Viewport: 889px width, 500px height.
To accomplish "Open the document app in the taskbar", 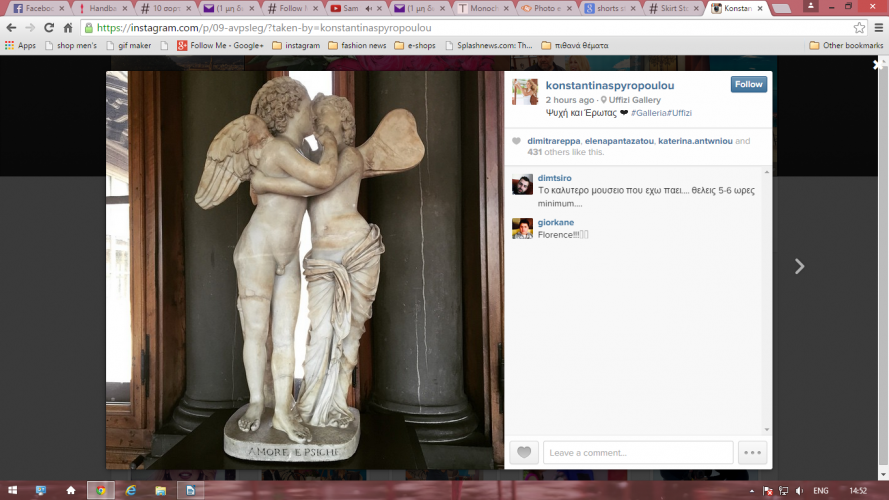I will pos(190,490).
